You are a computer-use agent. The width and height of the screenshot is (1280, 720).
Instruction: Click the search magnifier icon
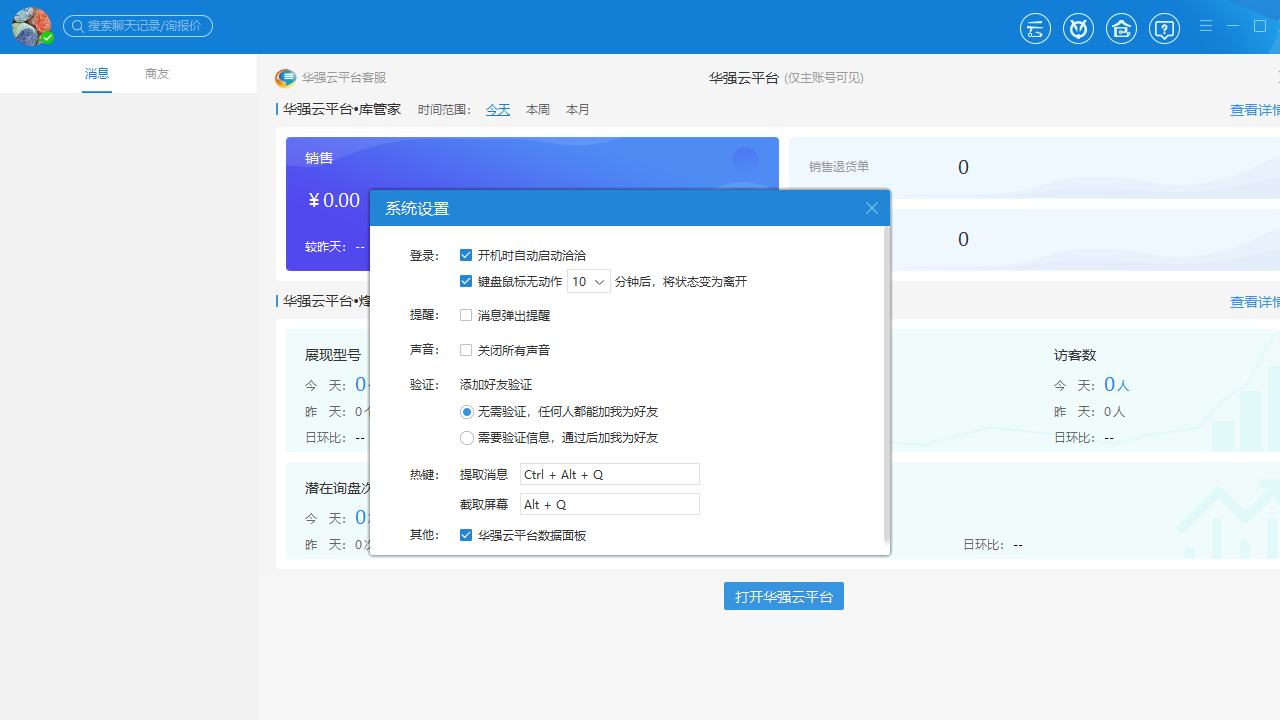point(78,26)
